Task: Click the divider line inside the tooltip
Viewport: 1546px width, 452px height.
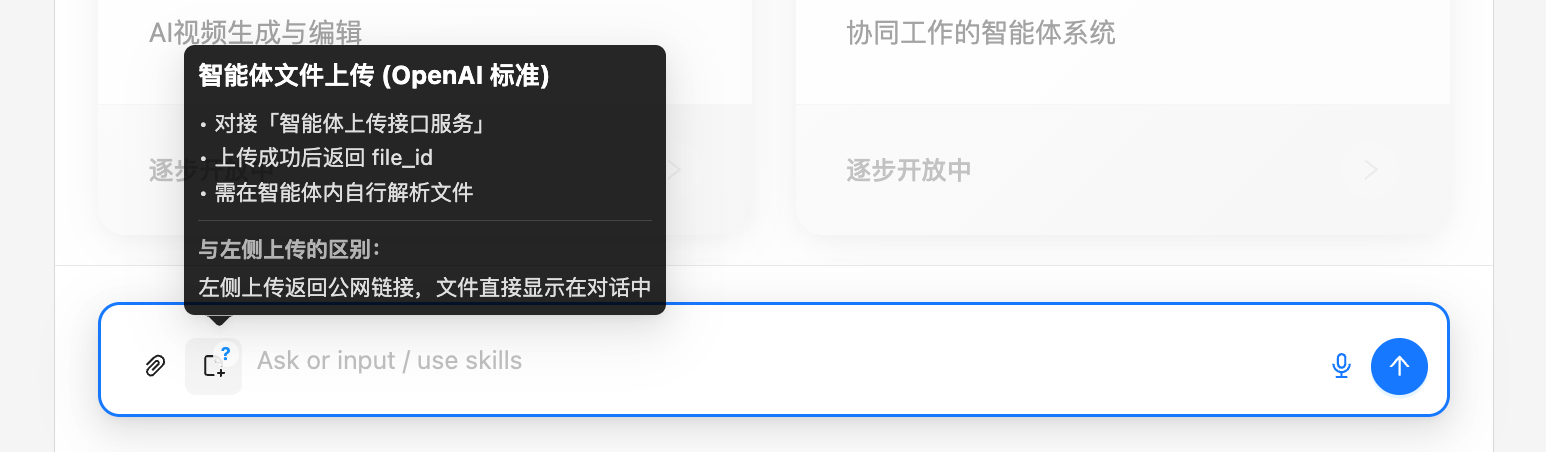Action: click(x=425, y=220)
